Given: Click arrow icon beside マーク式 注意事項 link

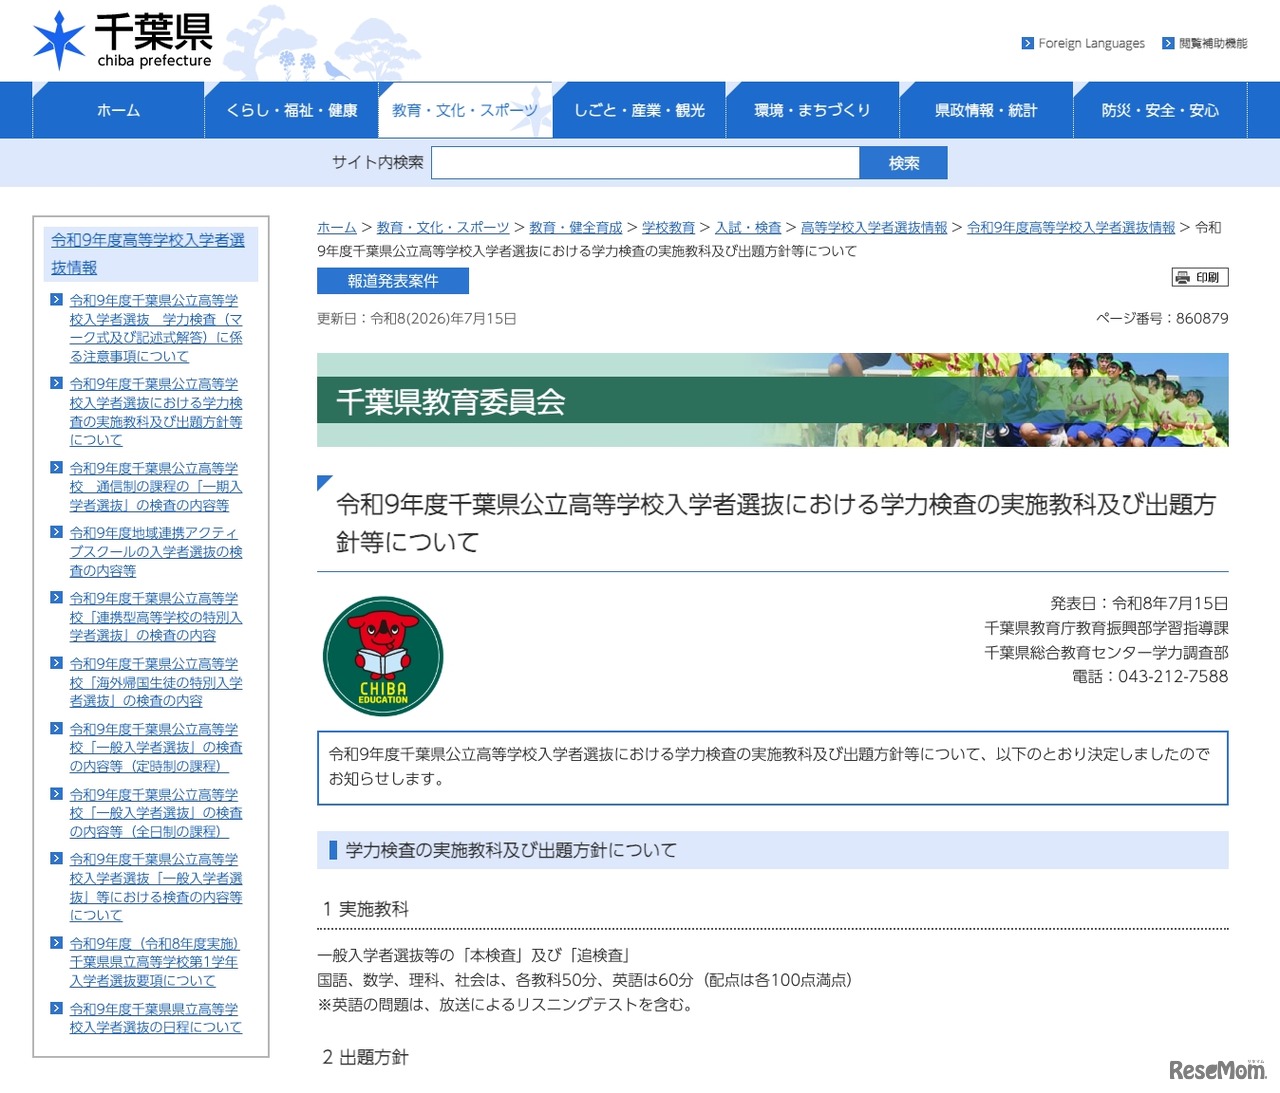Looking at the screenshot, I should (x=57, y=299).
